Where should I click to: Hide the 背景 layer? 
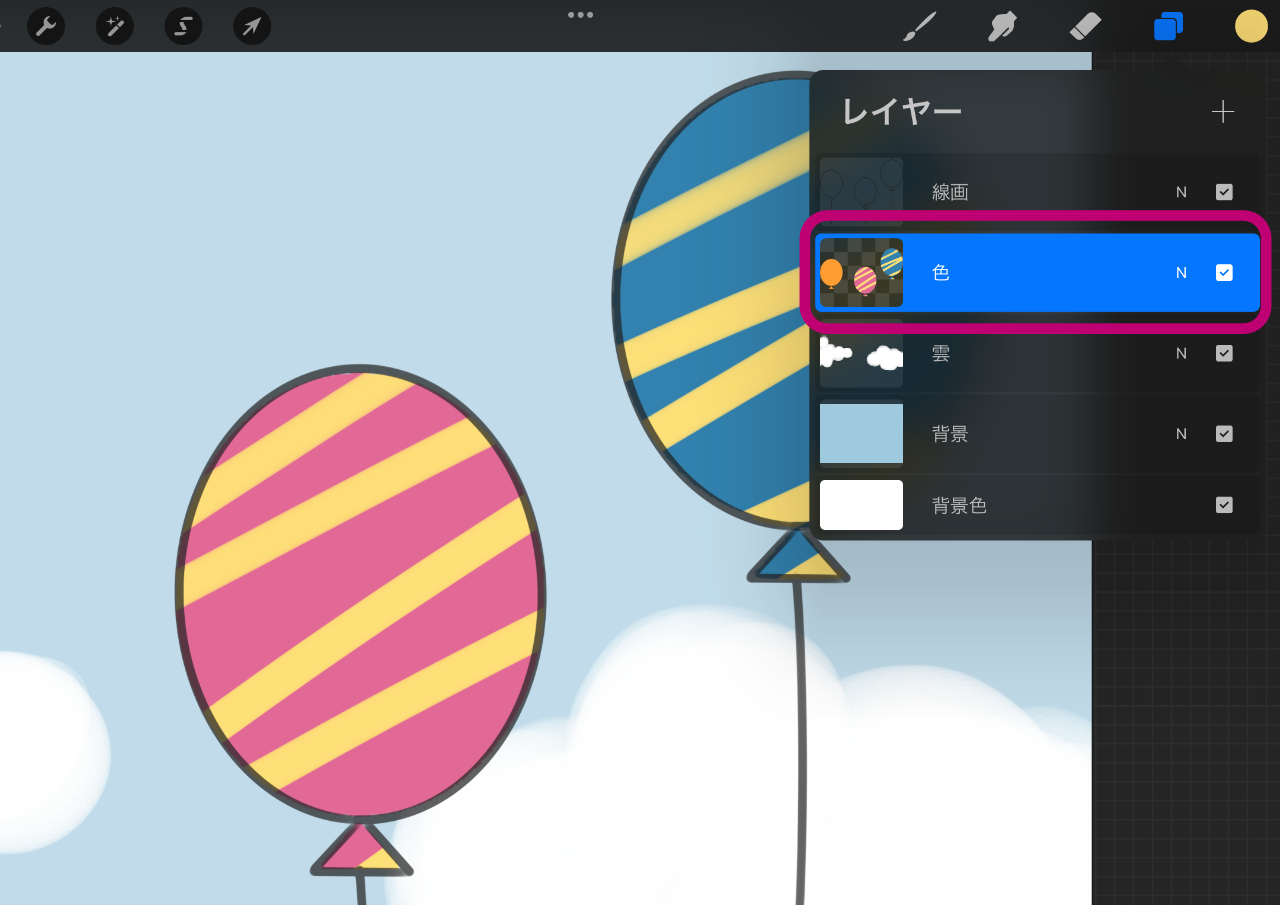[x=1224, y=434]
